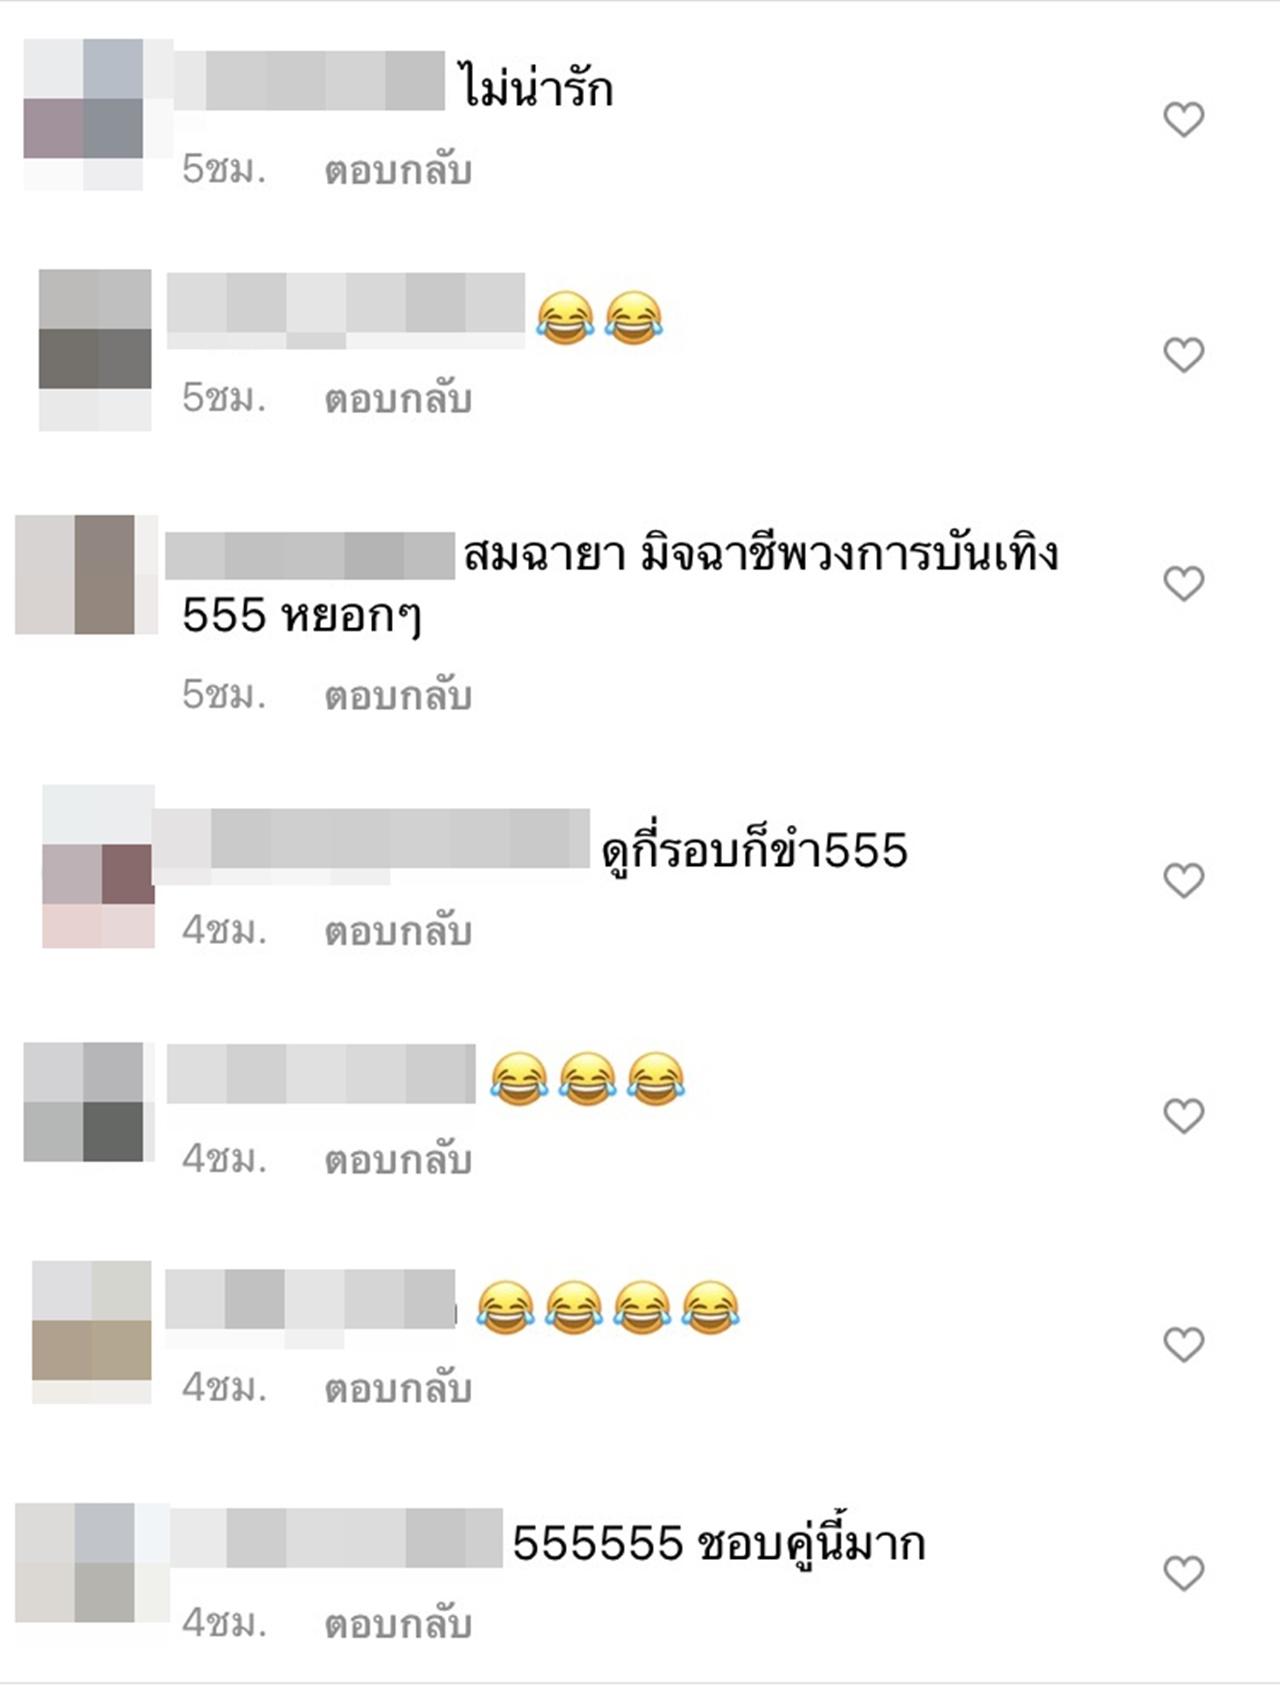Screen dimensions: 1280x1686
Task: Like the comment with two laughing emojis
Action: point(1184,355)
